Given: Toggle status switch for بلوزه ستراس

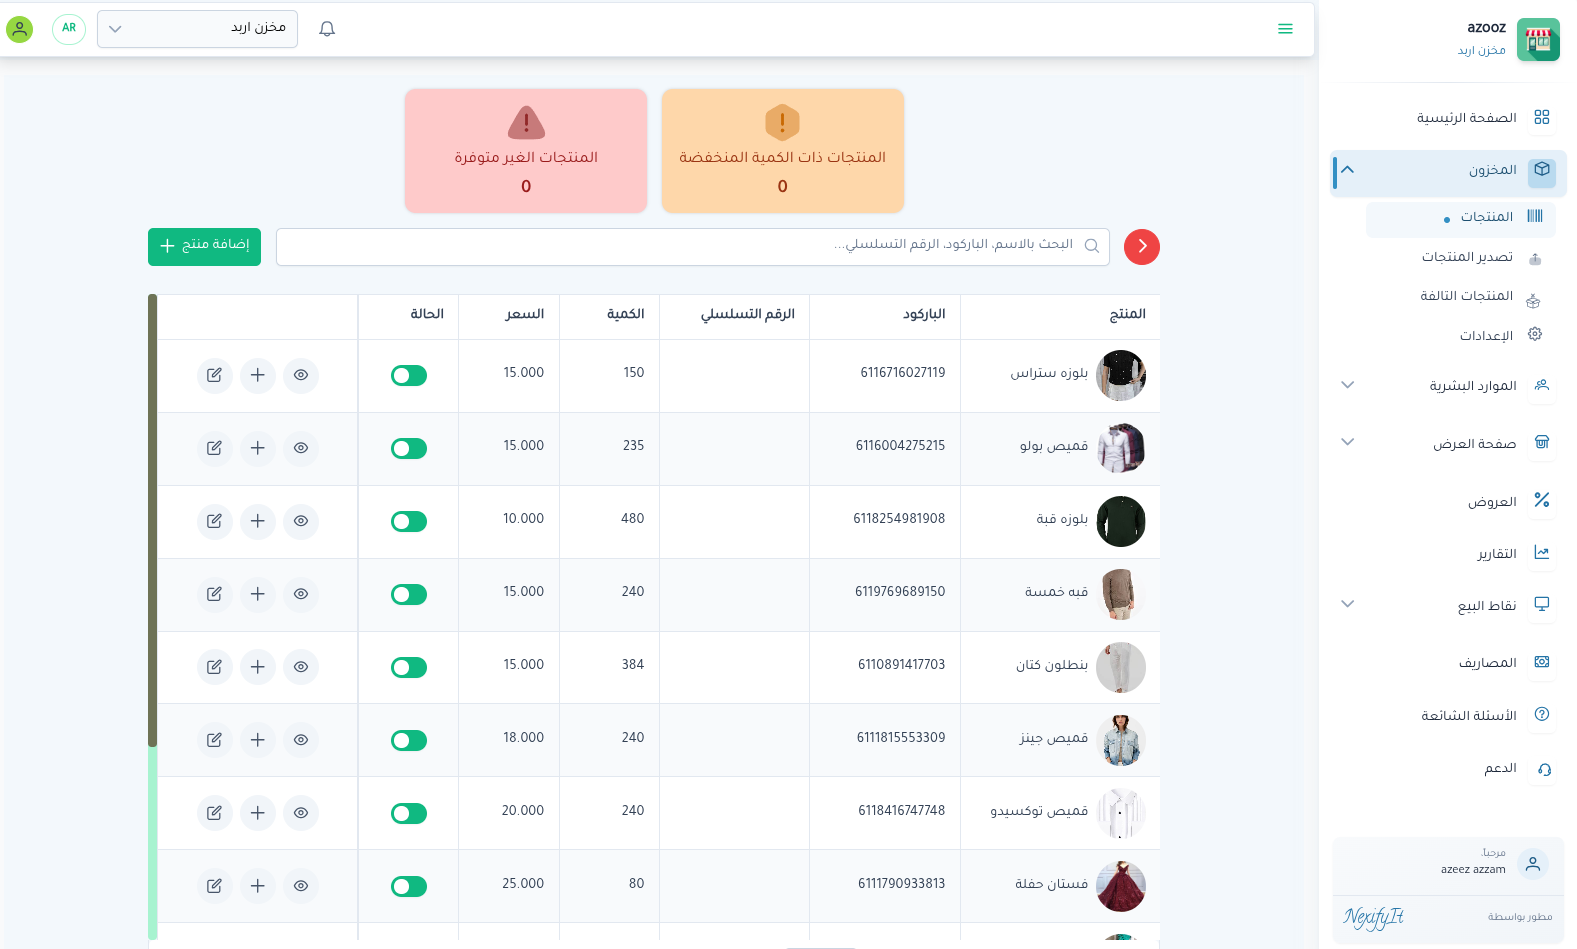Looking at the screenshot, I should point(409,375).
